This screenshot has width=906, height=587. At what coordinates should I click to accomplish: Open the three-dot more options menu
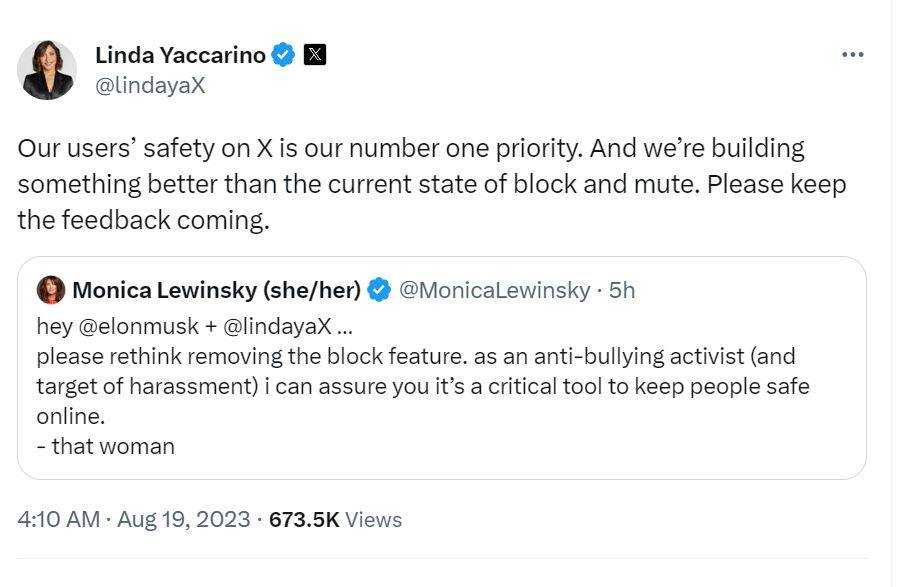click(x=852, y=55)
